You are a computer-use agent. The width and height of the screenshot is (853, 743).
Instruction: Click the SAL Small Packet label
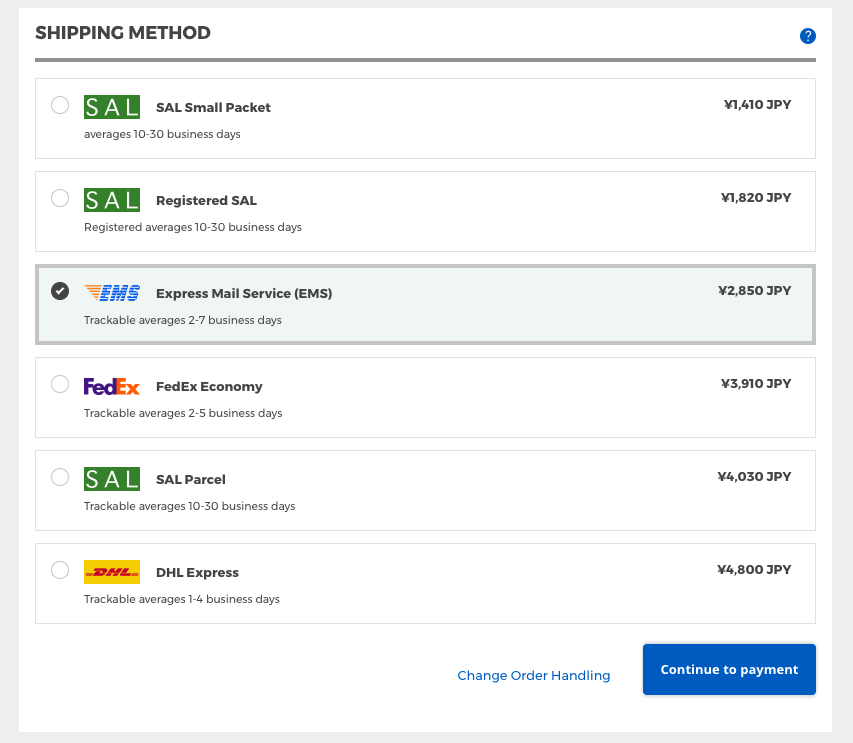[x=213, y=108]
